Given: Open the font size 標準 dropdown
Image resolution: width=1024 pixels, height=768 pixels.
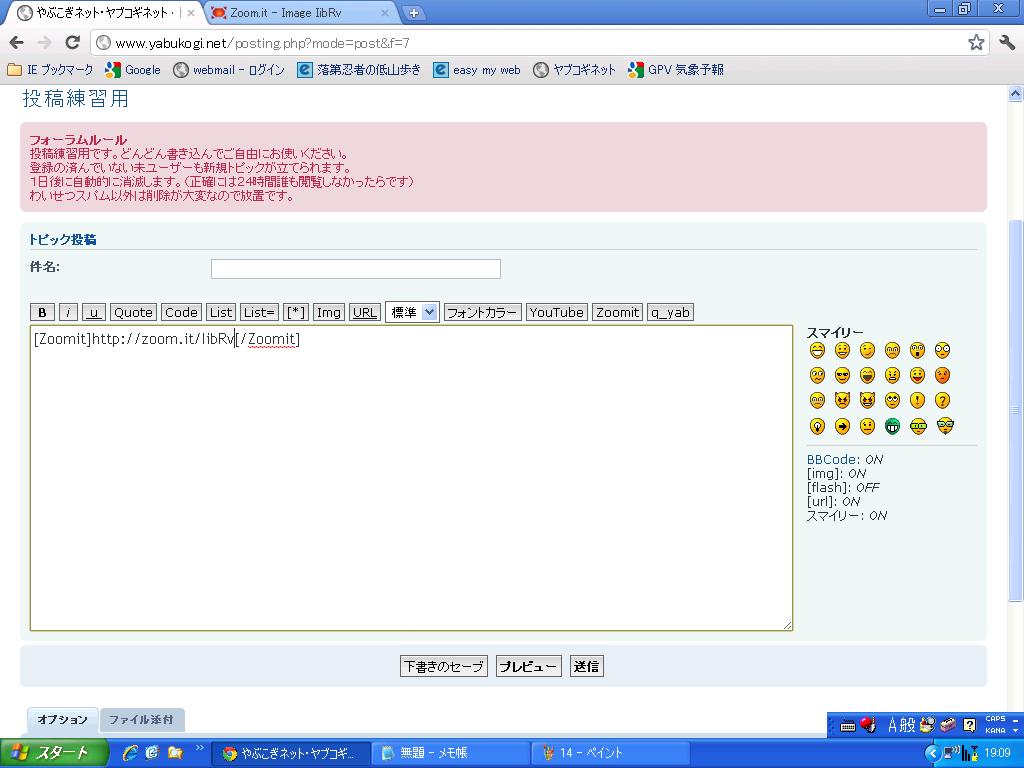Looking at the screenshot, I should tap(412, 312).
